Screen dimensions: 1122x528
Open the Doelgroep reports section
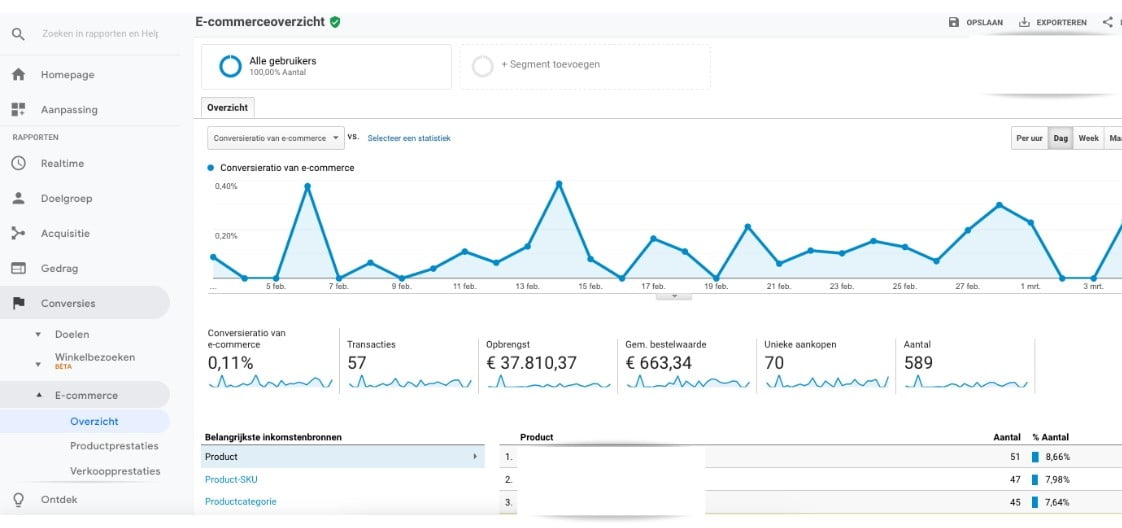(x=67, y=198)
